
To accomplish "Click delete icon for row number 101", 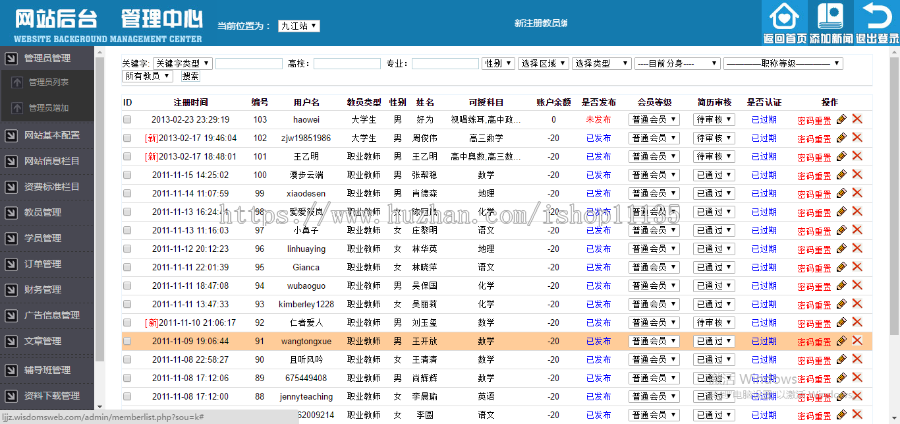I will point(857,156).
